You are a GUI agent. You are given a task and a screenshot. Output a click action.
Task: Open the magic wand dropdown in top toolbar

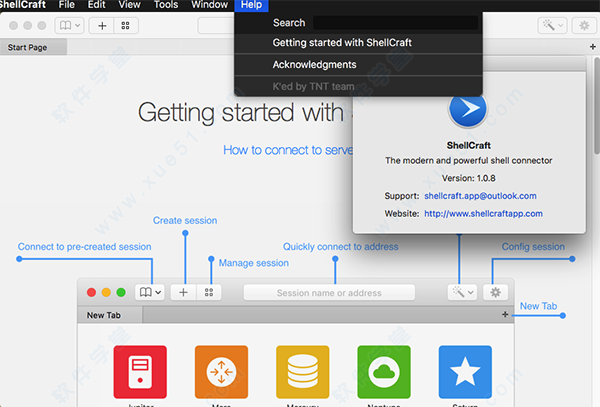552,26
